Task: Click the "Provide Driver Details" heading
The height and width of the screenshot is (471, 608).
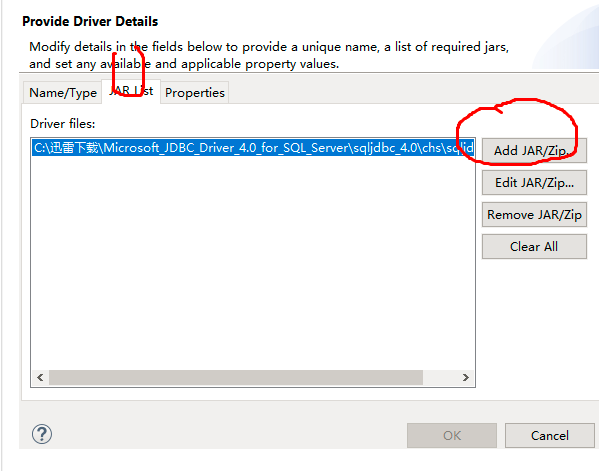Action: [x=90, y=21]
